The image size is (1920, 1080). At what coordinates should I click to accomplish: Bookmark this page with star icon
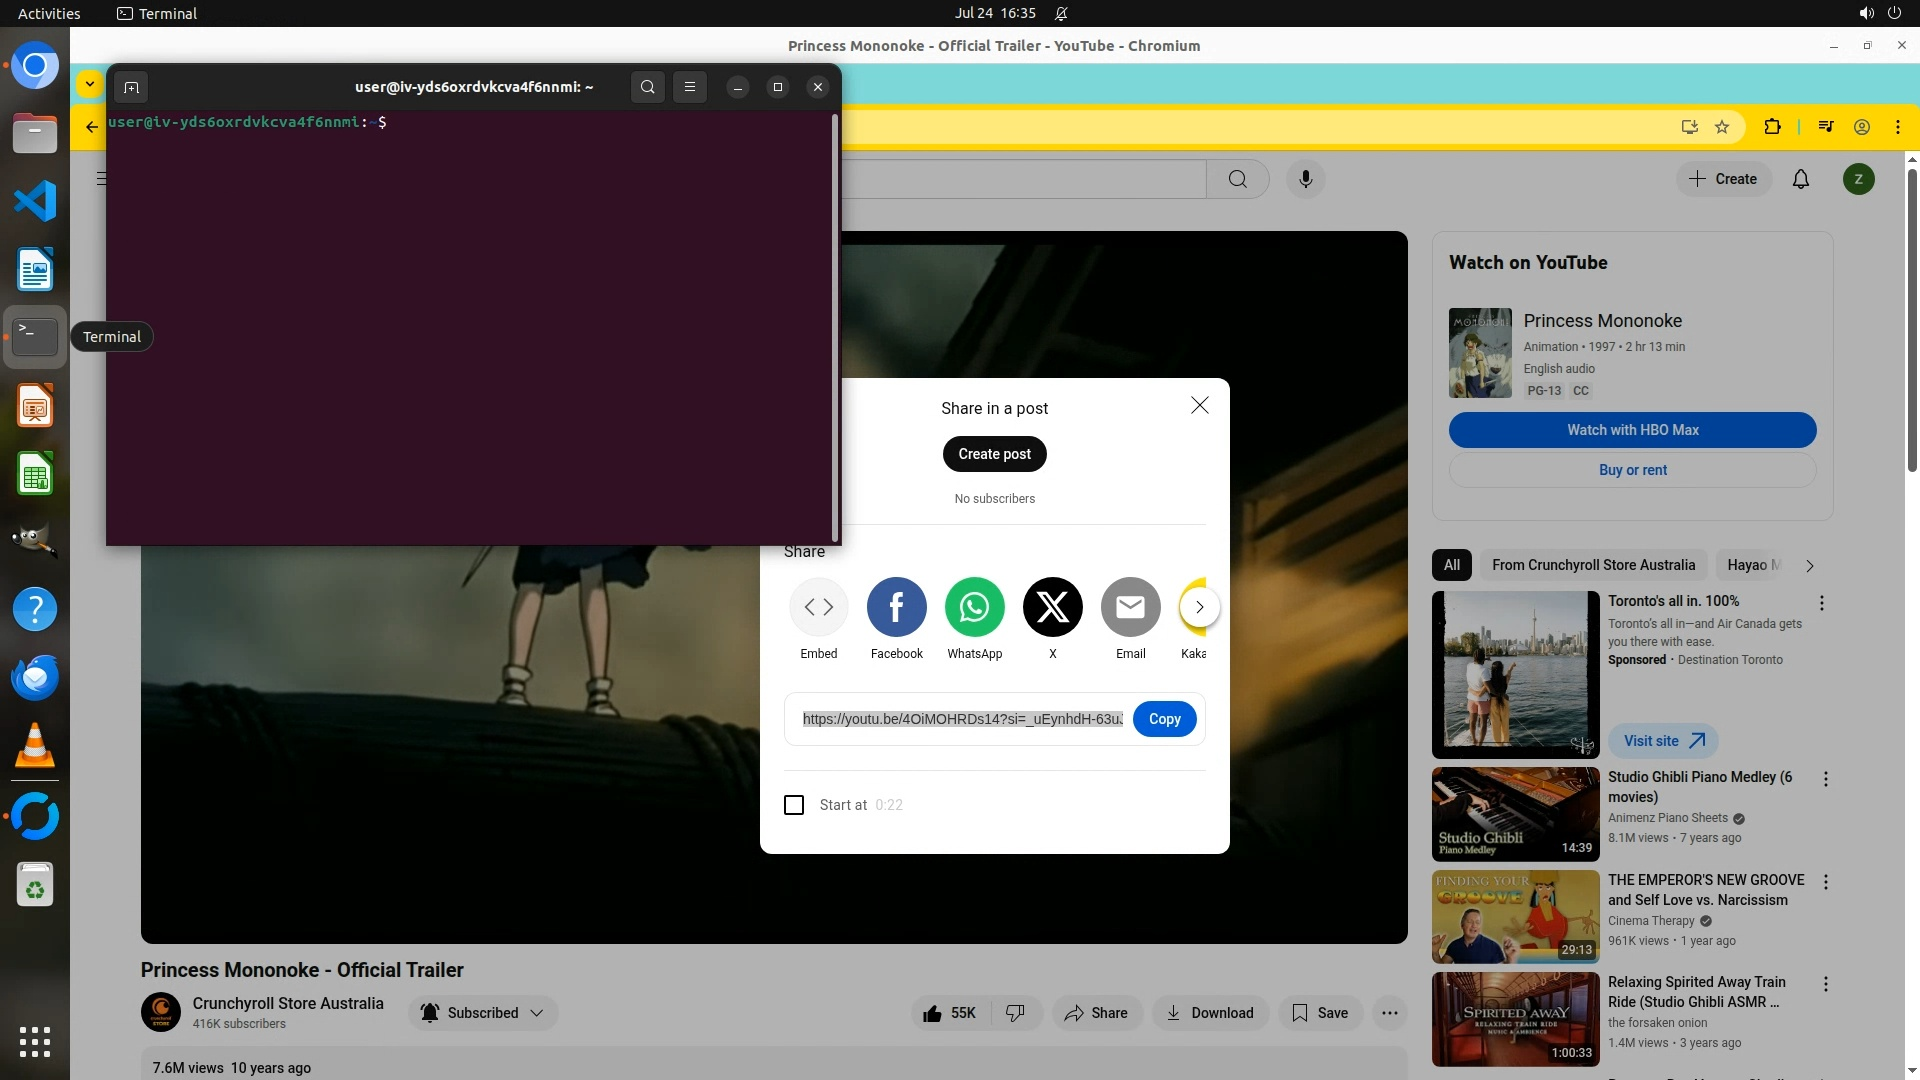tap(1722, 127)
